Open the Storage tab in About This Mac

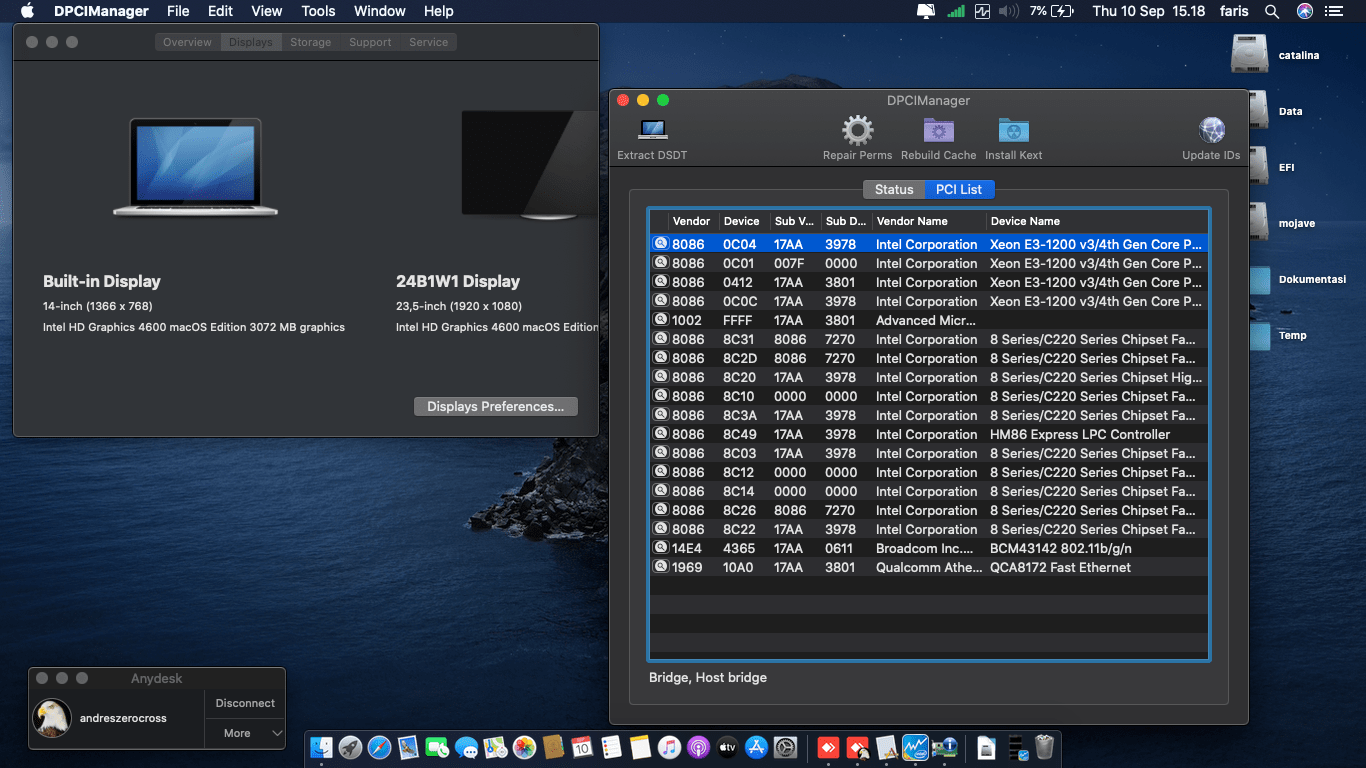tap(311, 42)
